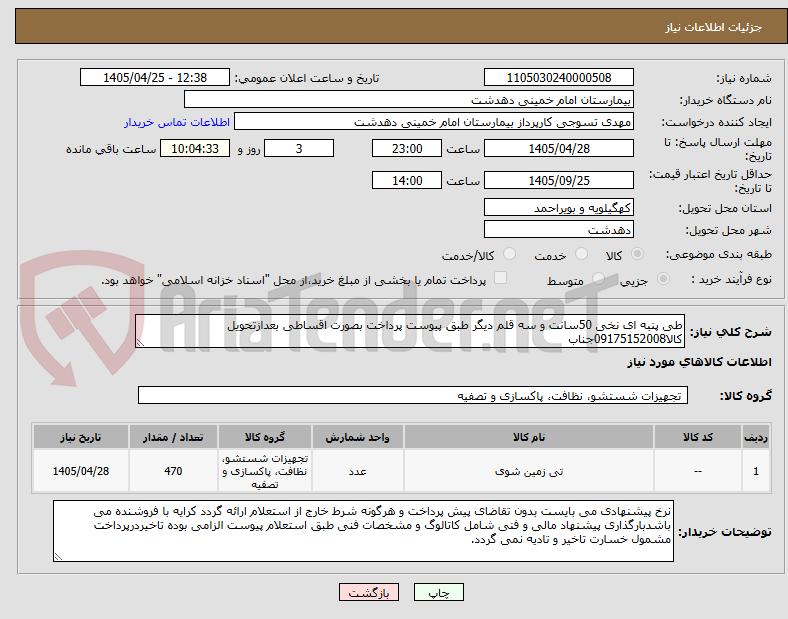Viewport: 788px width, 619px height.
Task: Click the price validity date 1405/09/25 field
Action: click(x=558, y=180)
